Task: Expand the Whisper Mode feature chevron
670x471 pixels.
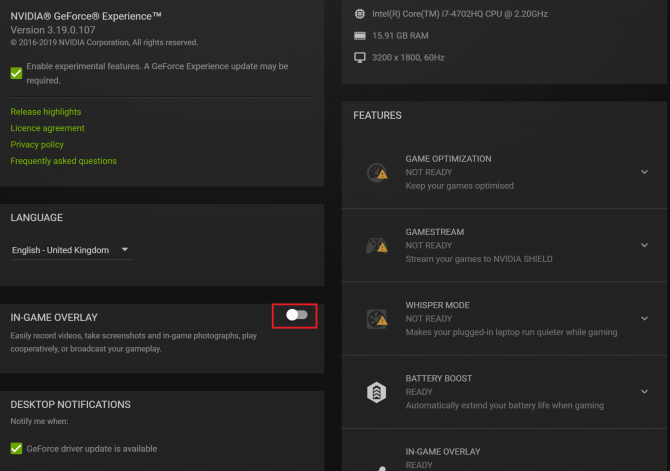Action: [x=644, y=318]
